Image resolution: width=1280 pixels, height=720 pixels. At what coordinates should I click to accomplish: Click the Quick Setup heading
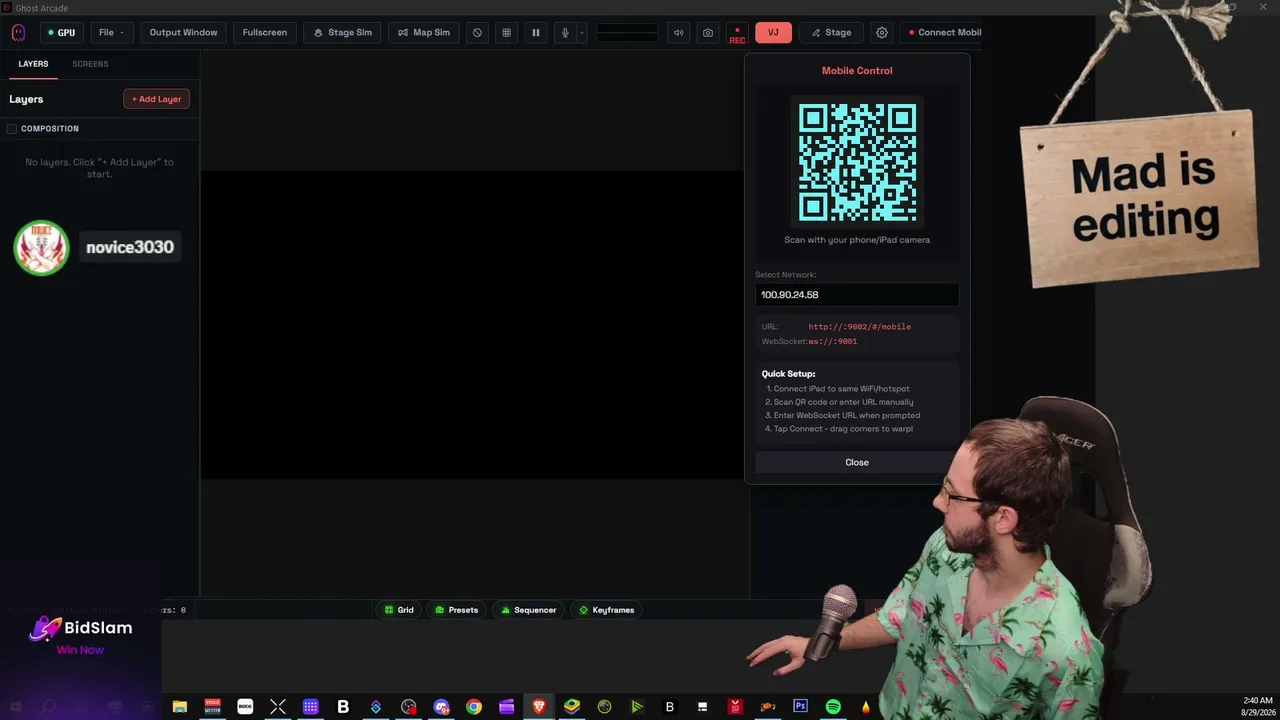788,374
